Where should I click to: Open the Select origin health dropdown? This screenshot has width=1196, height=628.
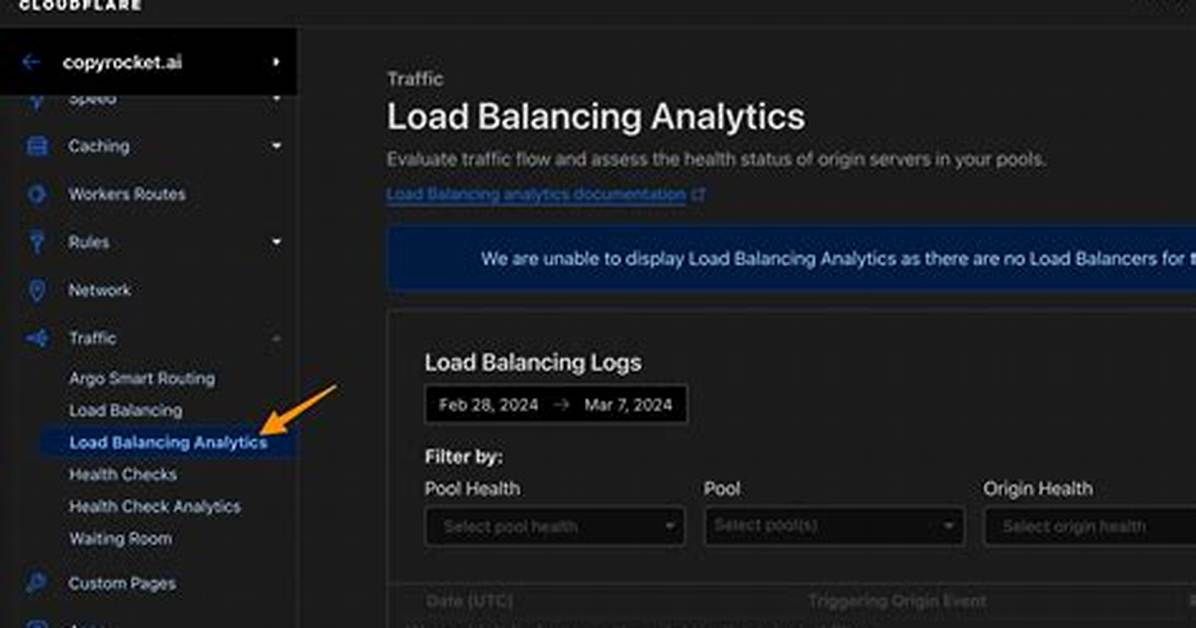pyautogui.click(x=1090, y=526)
